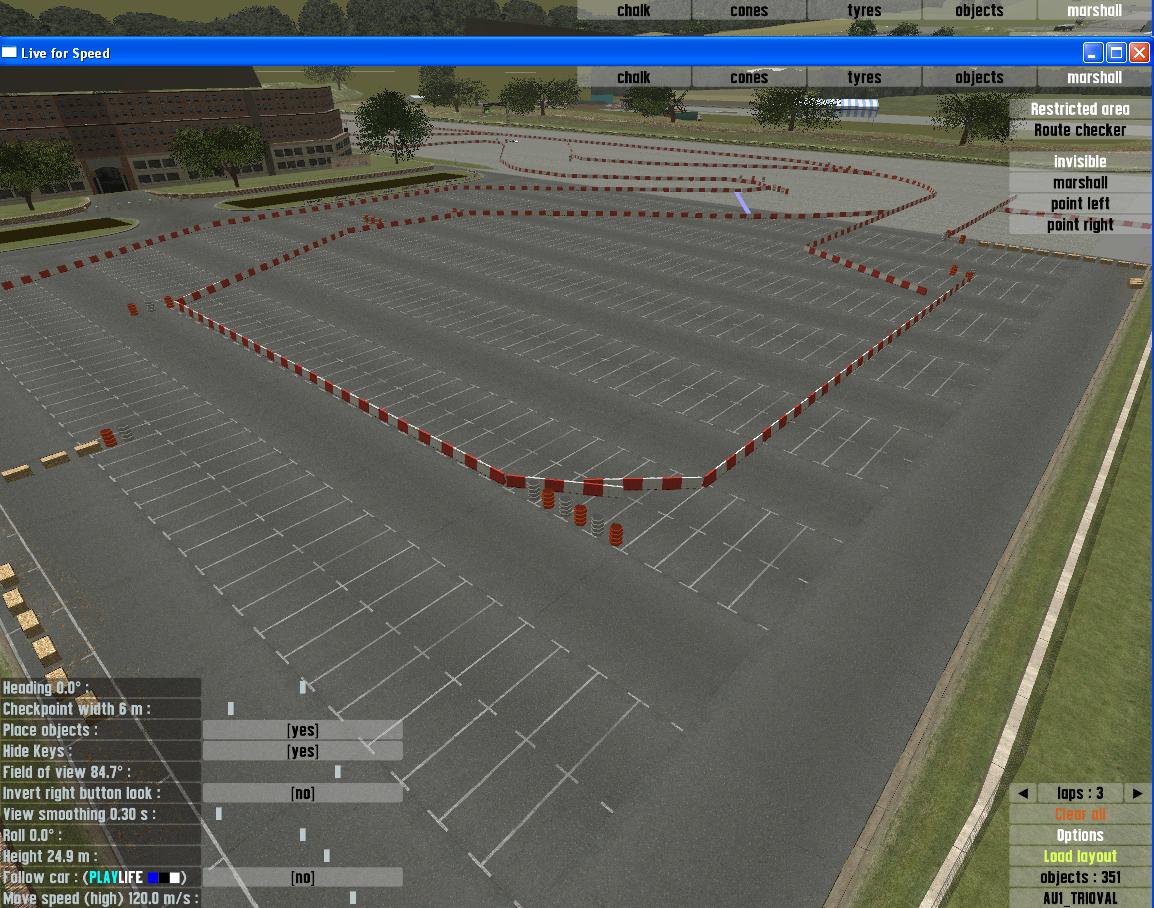This screenshot has height=908, width=1154.
Task: Click chalk tab in the background window
Action: pyautogui.click(x=634, y=10)
